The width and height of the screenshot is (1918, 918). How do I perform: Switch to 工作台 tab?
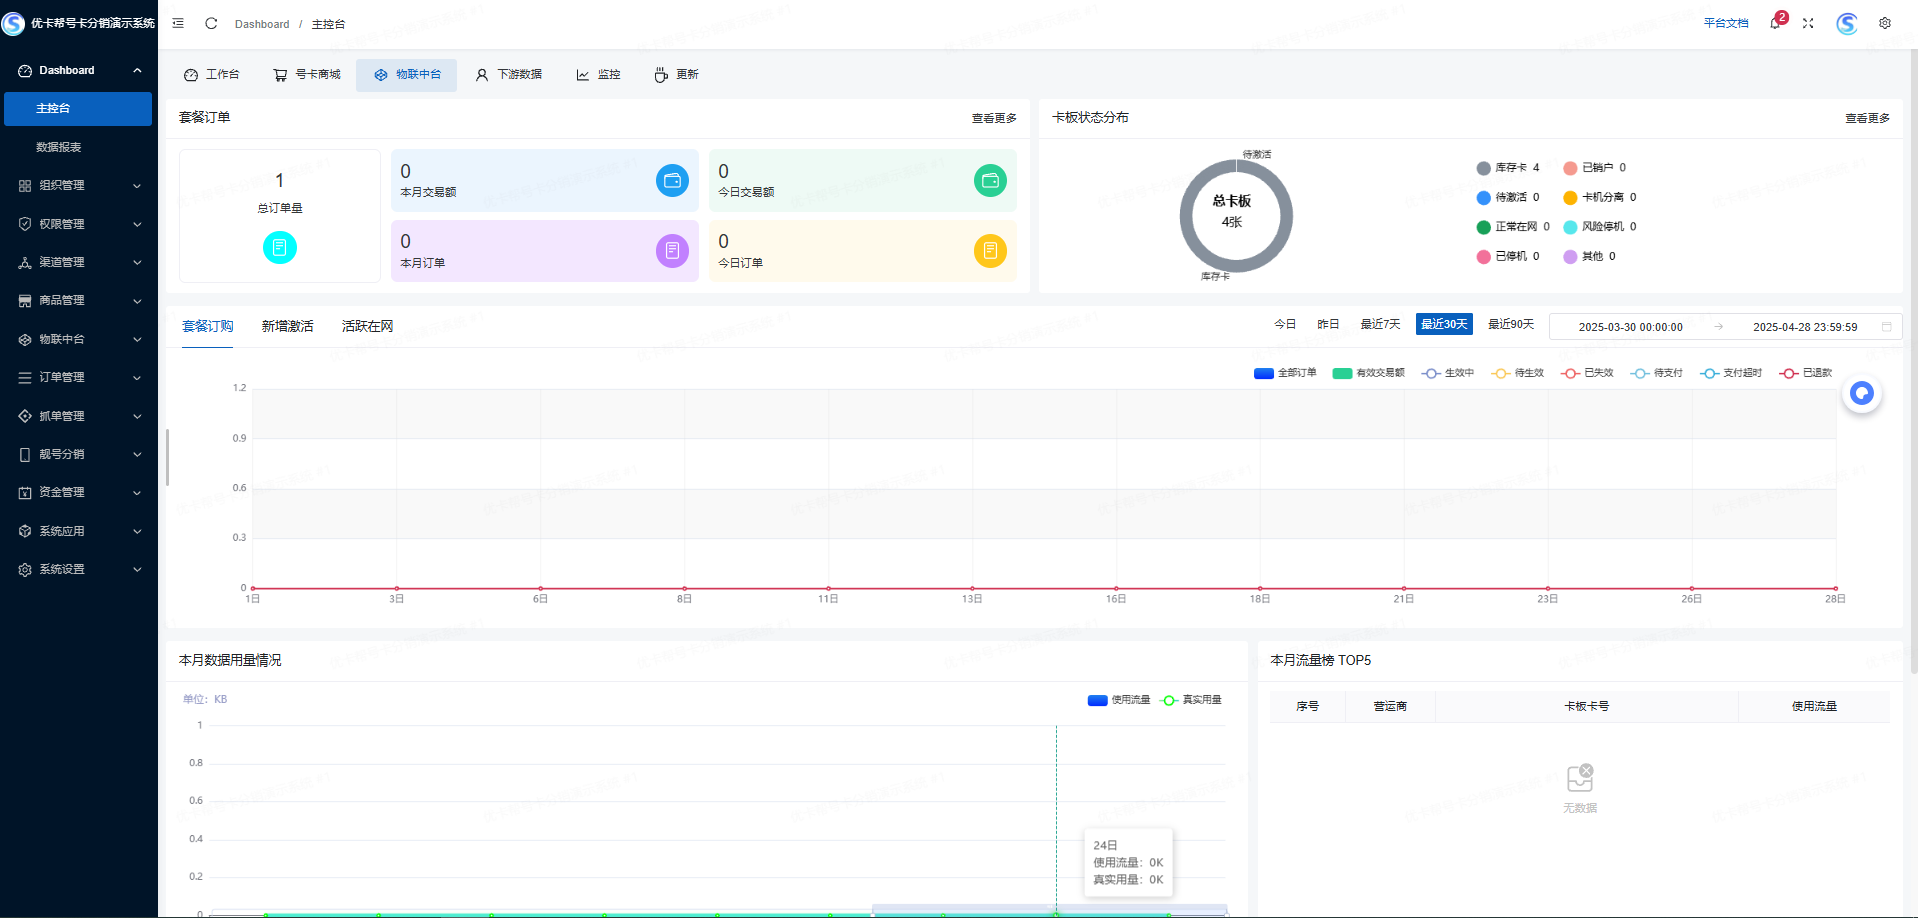click(212, 75)
